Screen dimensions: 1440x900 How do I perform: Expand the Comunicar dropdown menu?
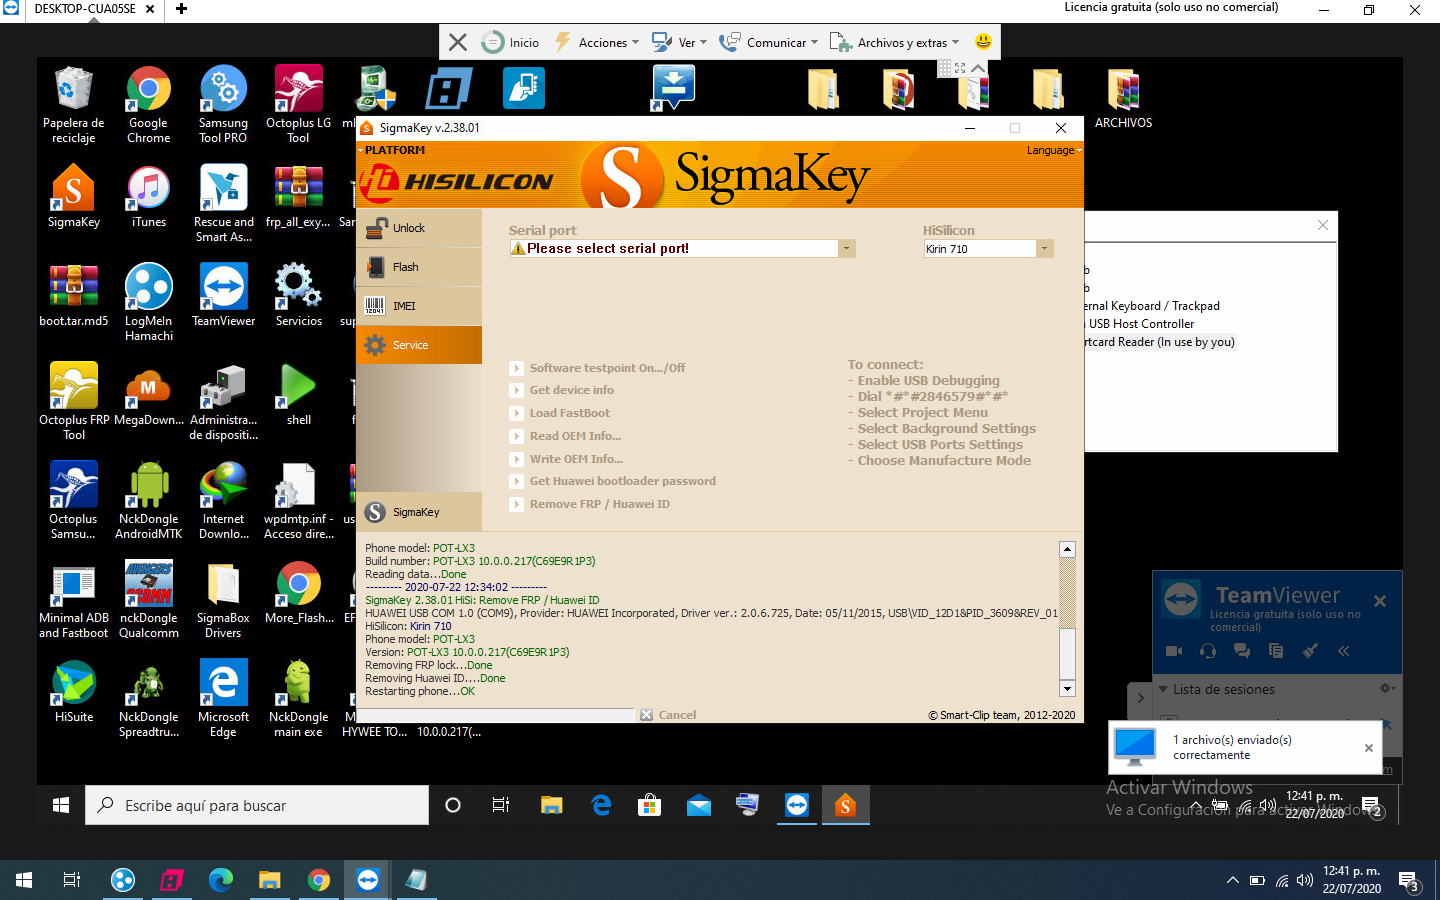[x=768, y=42]
